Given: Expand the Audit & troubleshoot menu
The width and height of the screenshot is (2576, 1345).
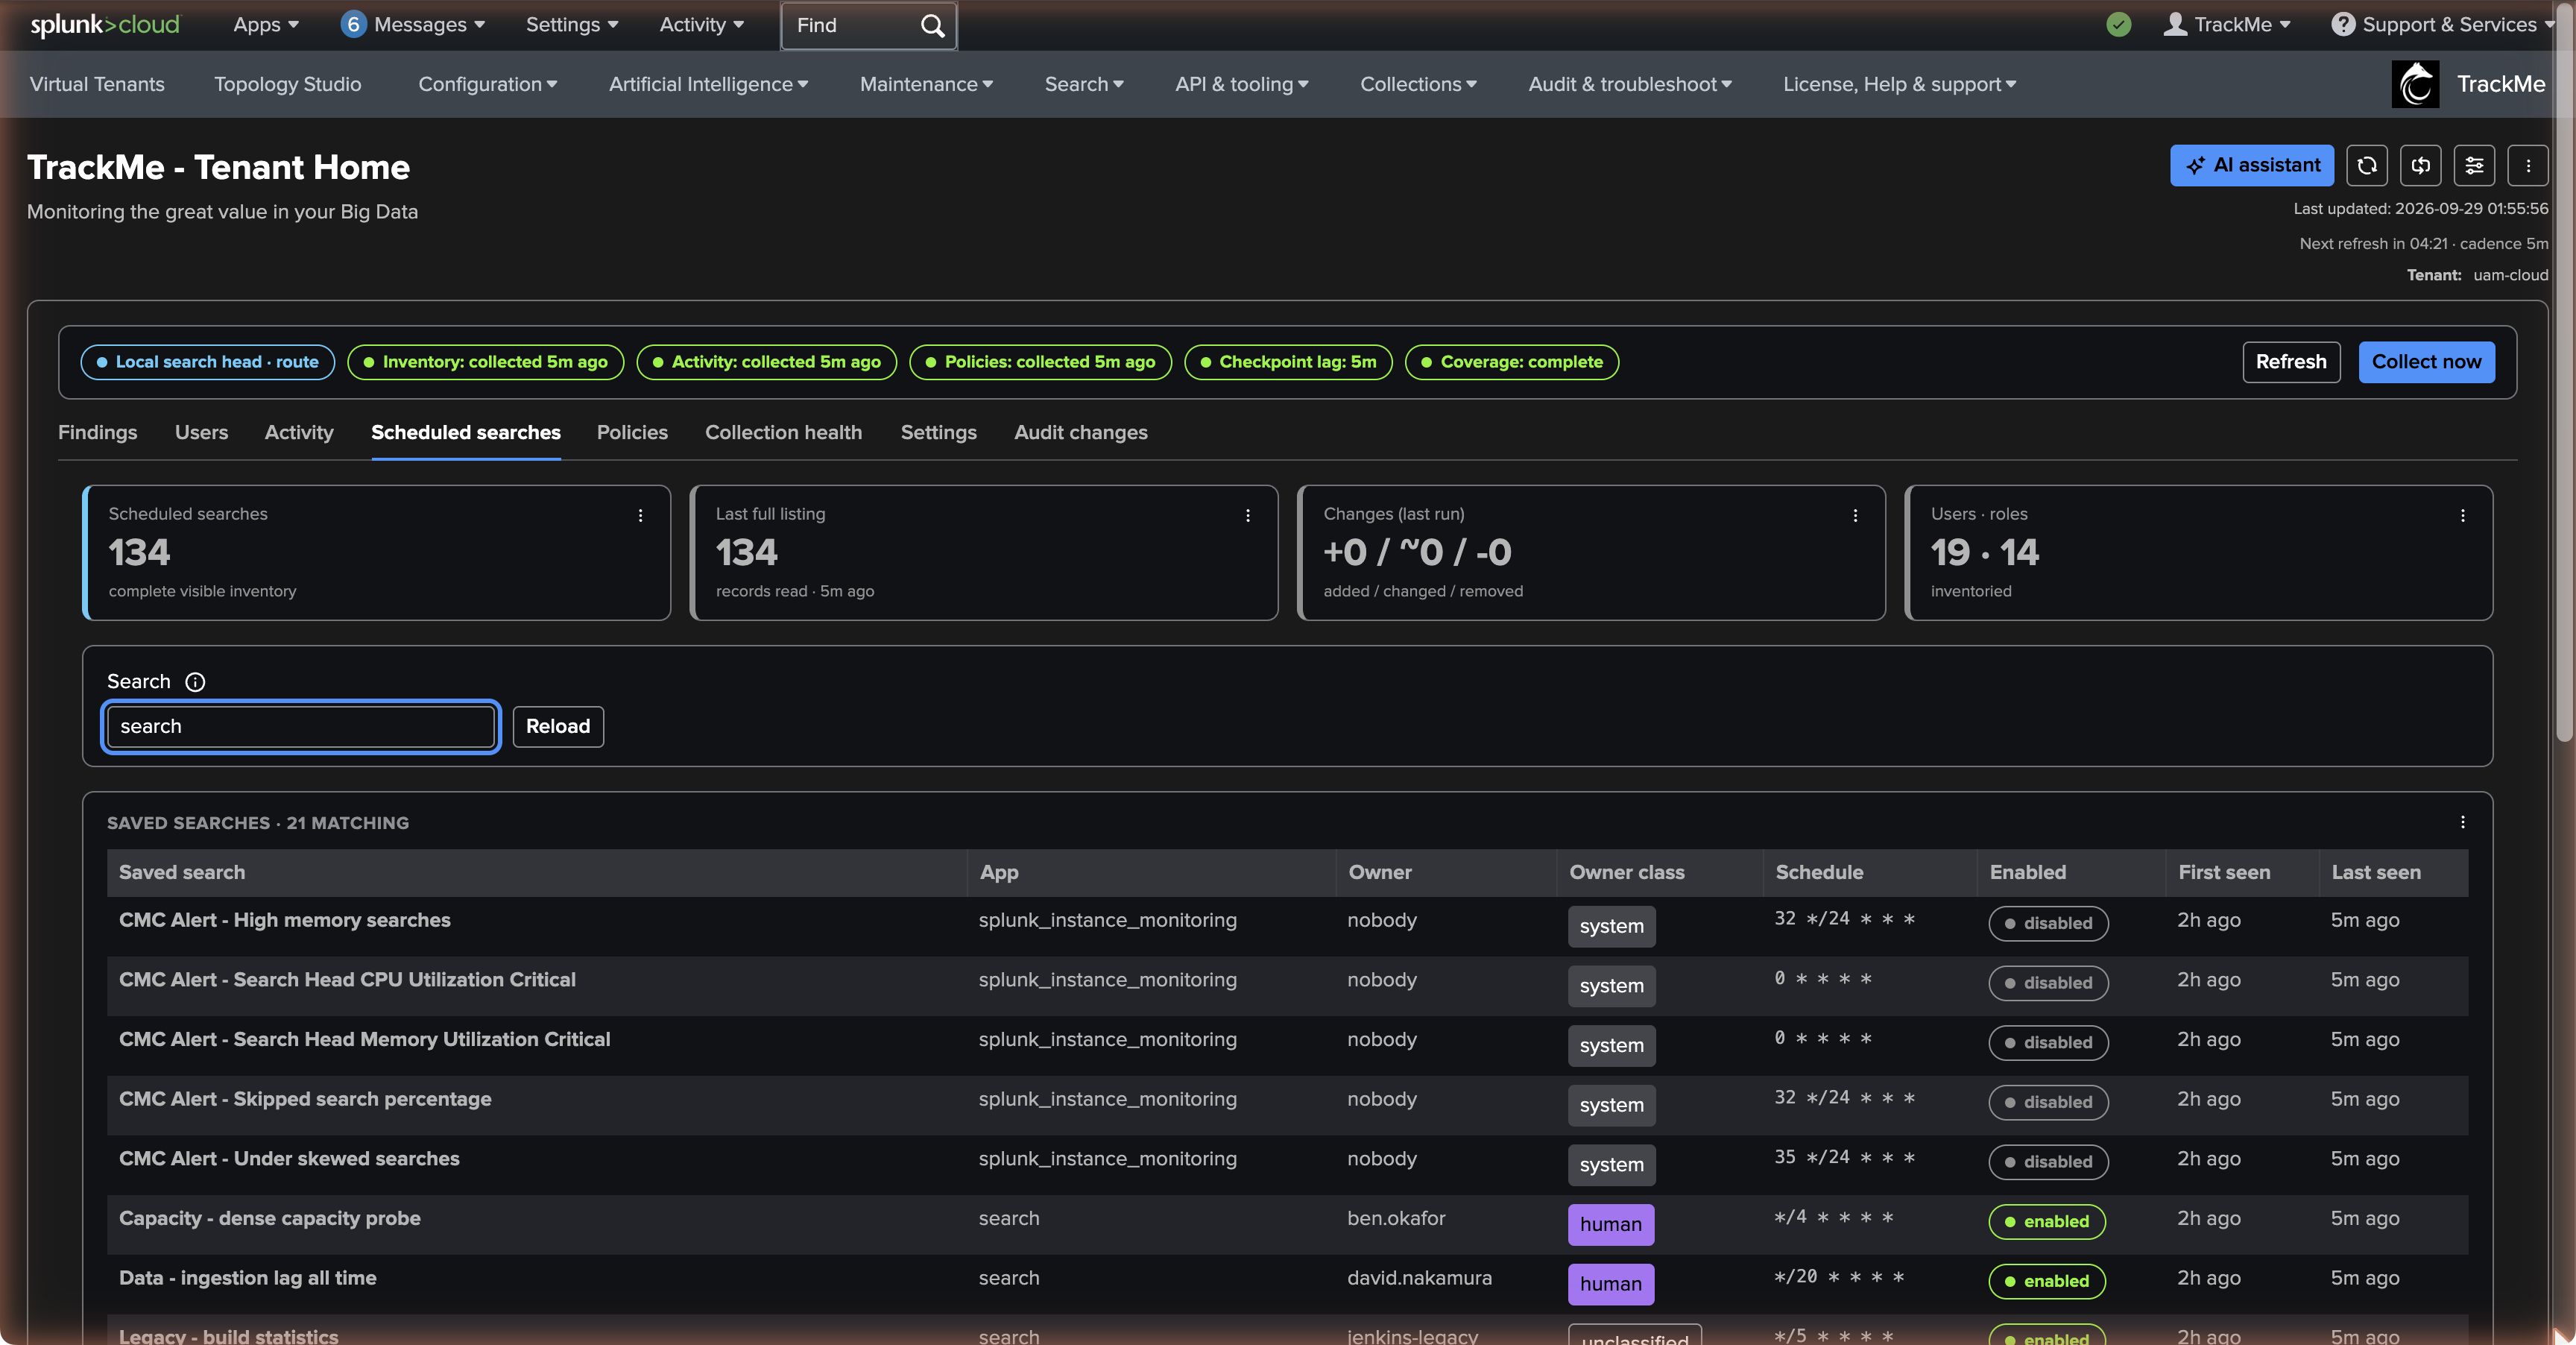Looking at the screenshot, I should 1629,84.
